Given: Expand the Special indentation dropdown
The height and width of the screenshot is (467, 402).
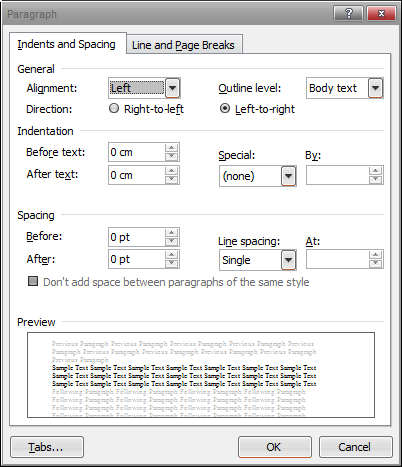Looking at the screenshot, I should point(289,176).
